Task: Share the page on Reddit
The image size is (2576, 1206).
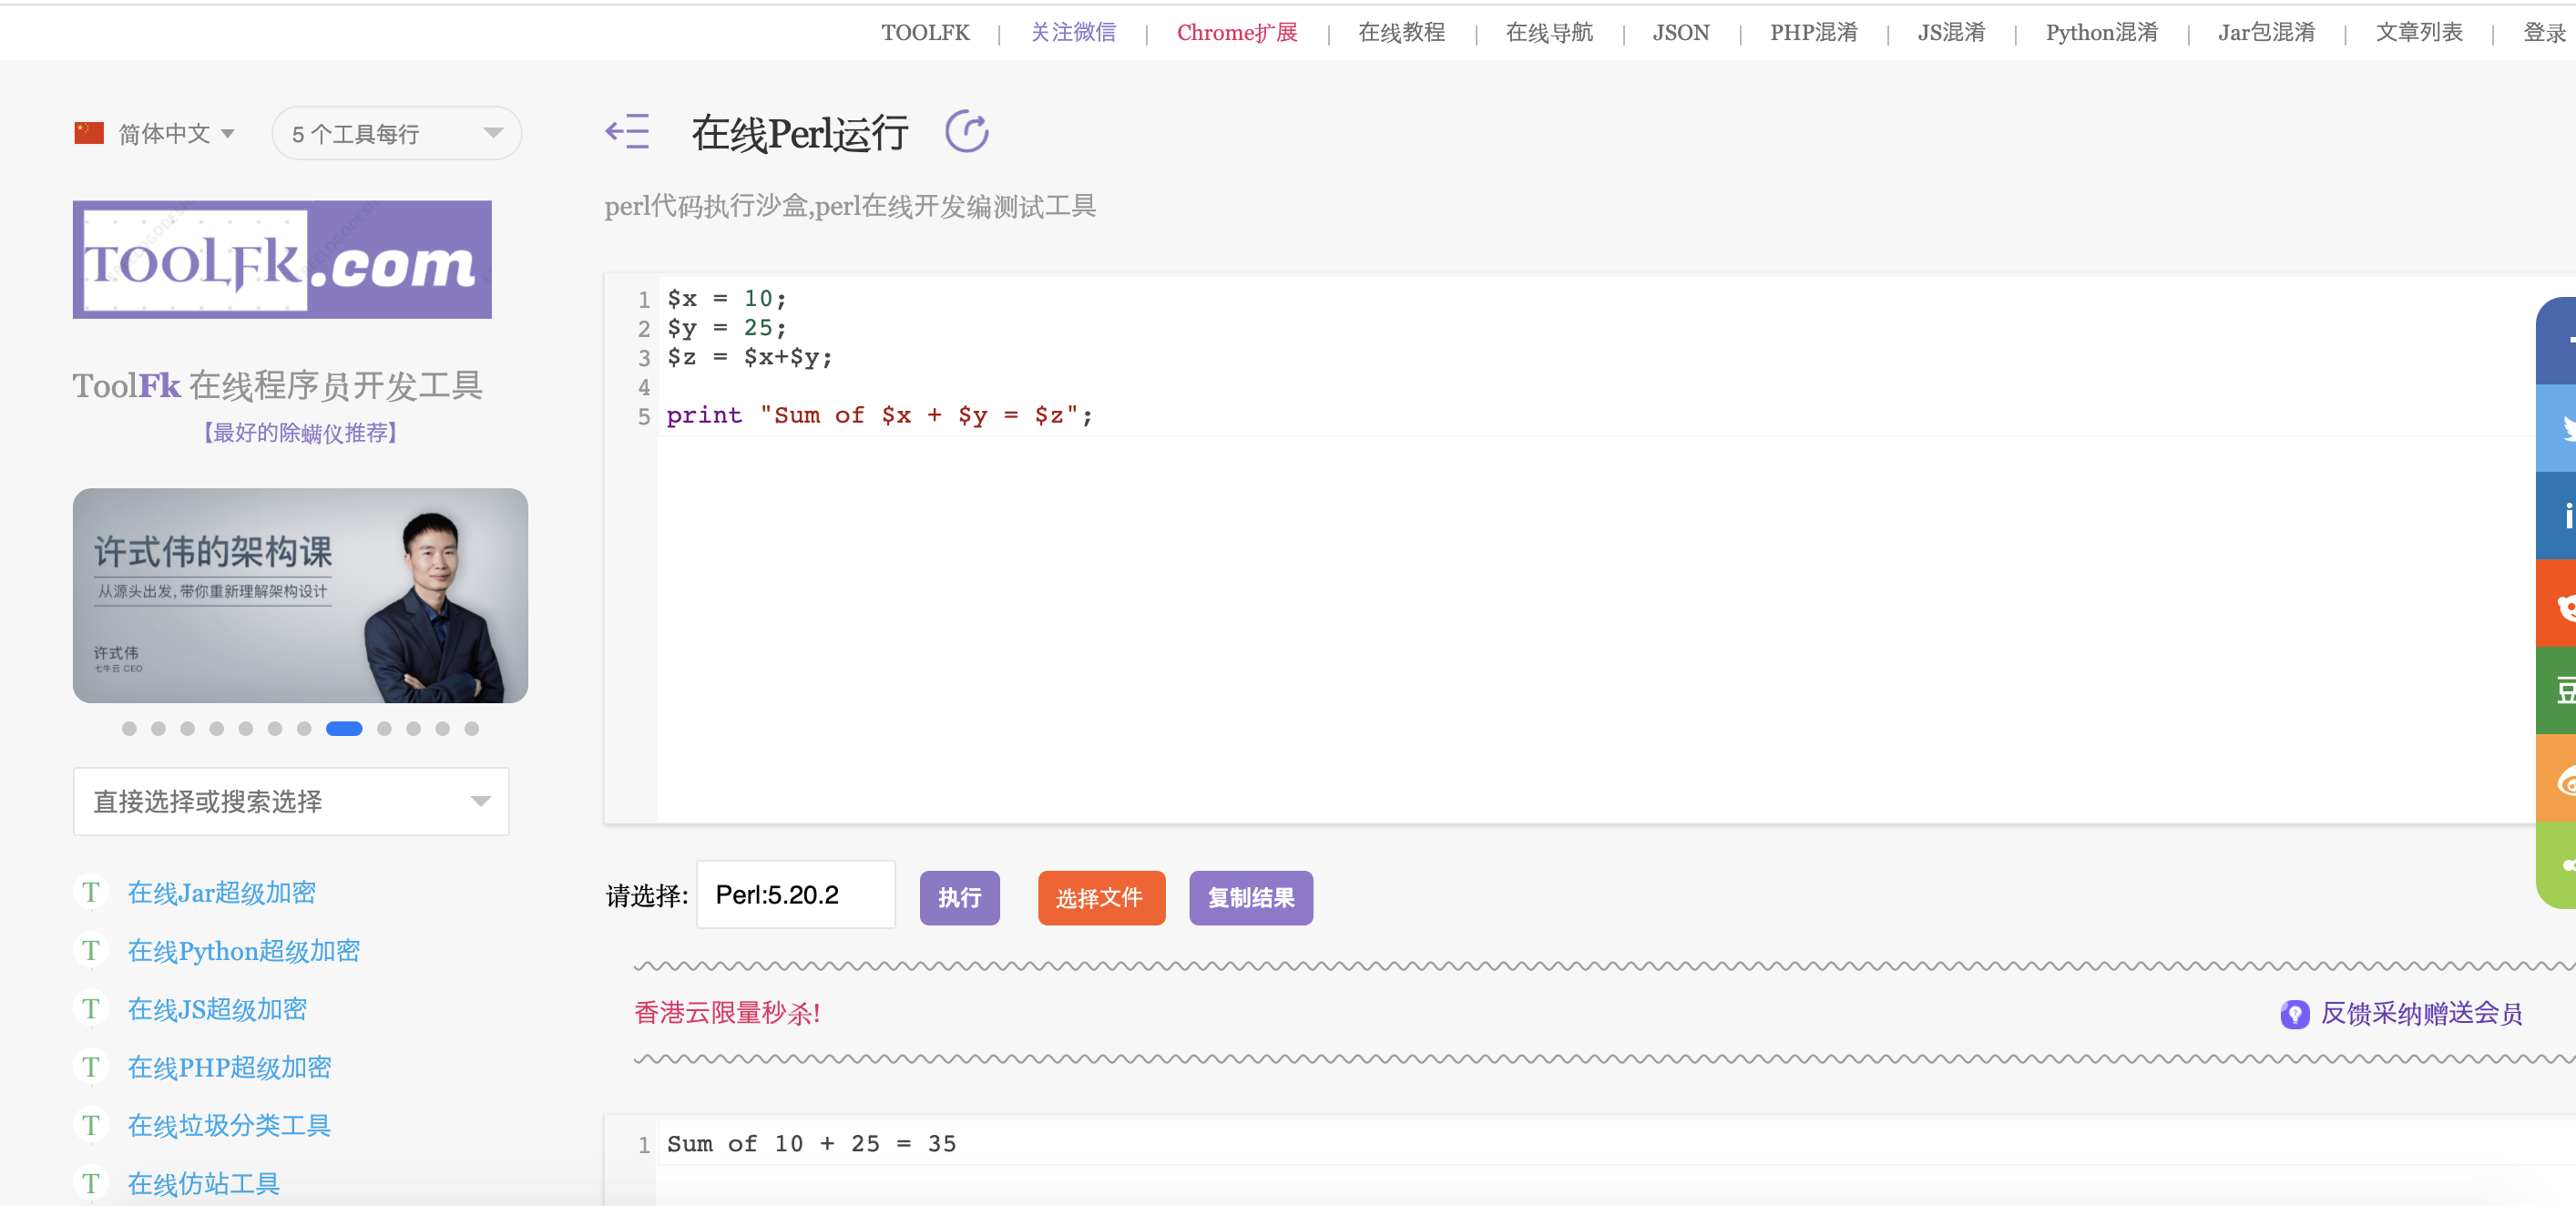Action: tap(2564, 603)
